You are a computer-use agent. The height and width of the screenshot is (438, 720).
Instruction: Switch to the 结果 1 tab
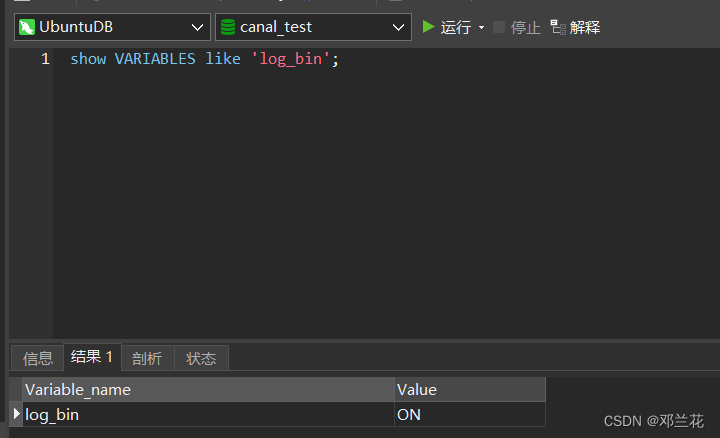pos(92,356)
